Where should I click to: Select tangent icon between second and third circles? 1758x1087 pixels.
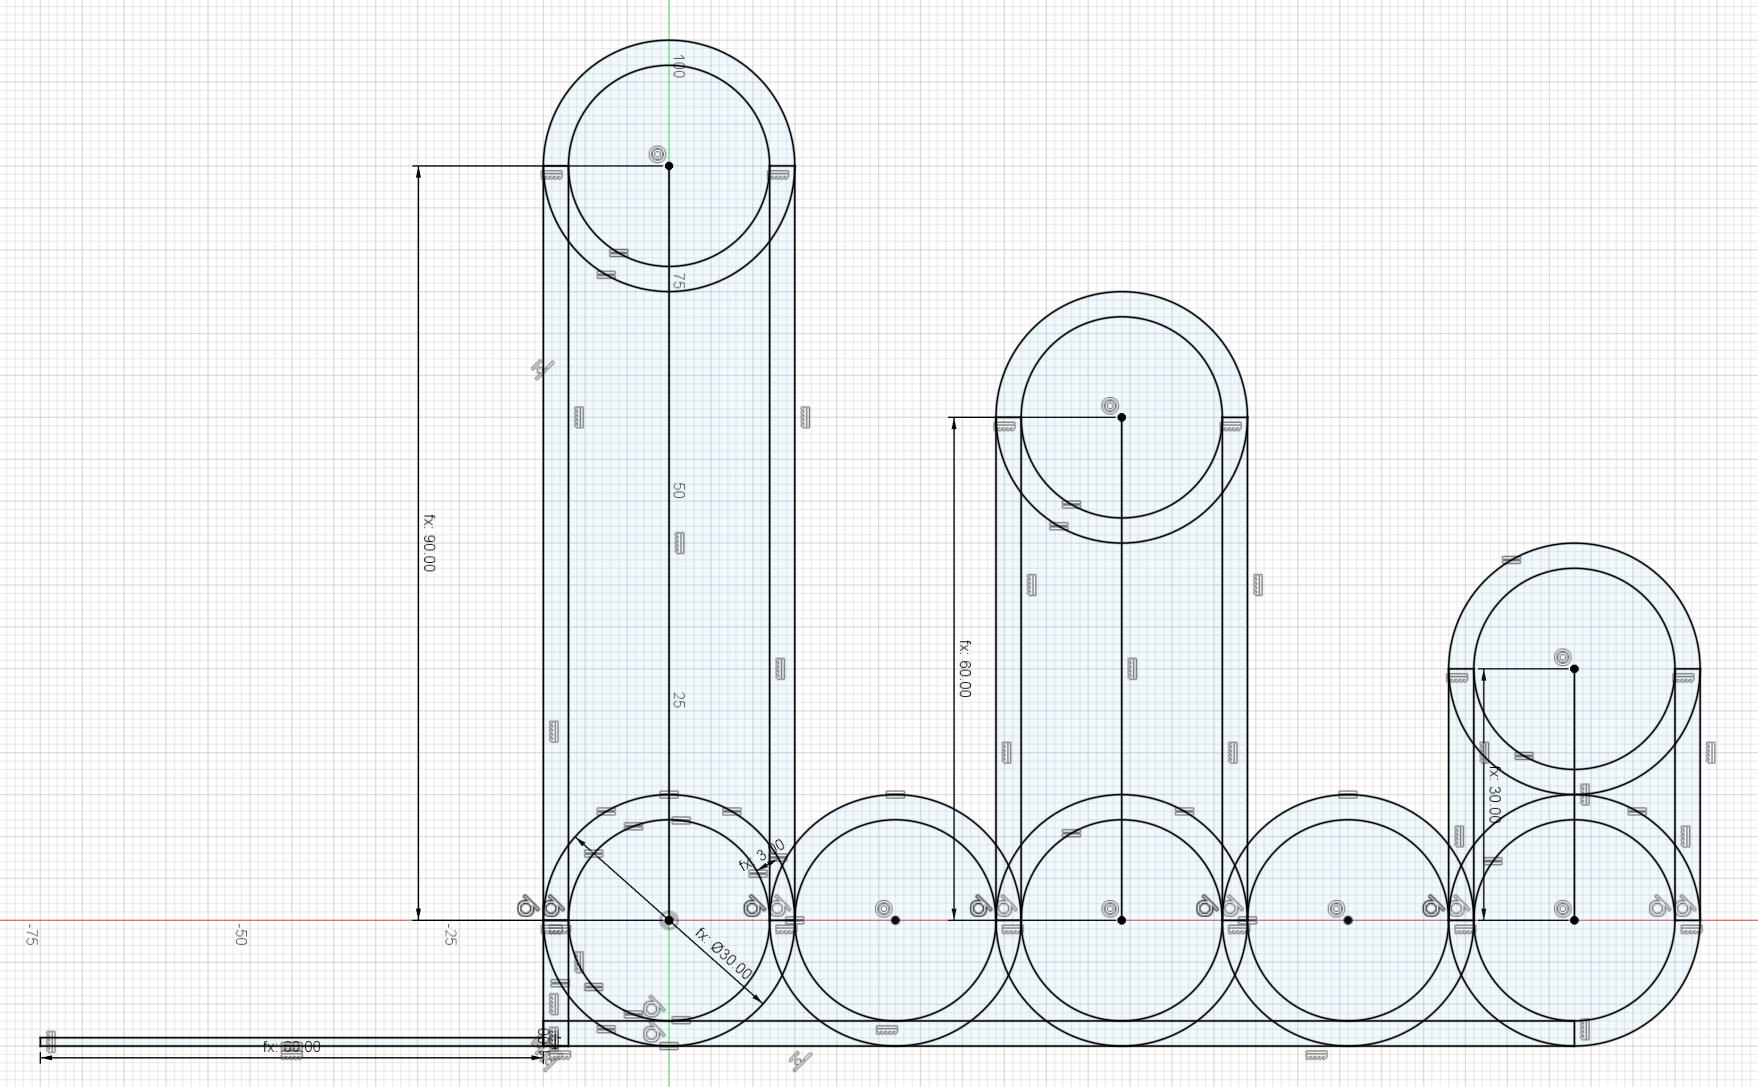click(980, 908)
